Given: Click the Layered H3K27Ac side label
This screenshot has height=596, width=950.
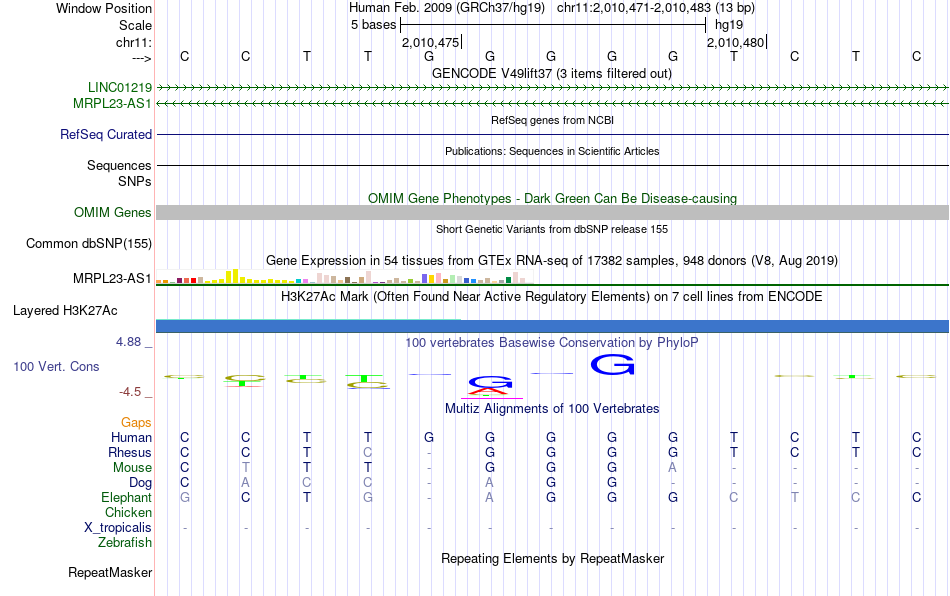Looking at the screenshot, I should 65,311.
